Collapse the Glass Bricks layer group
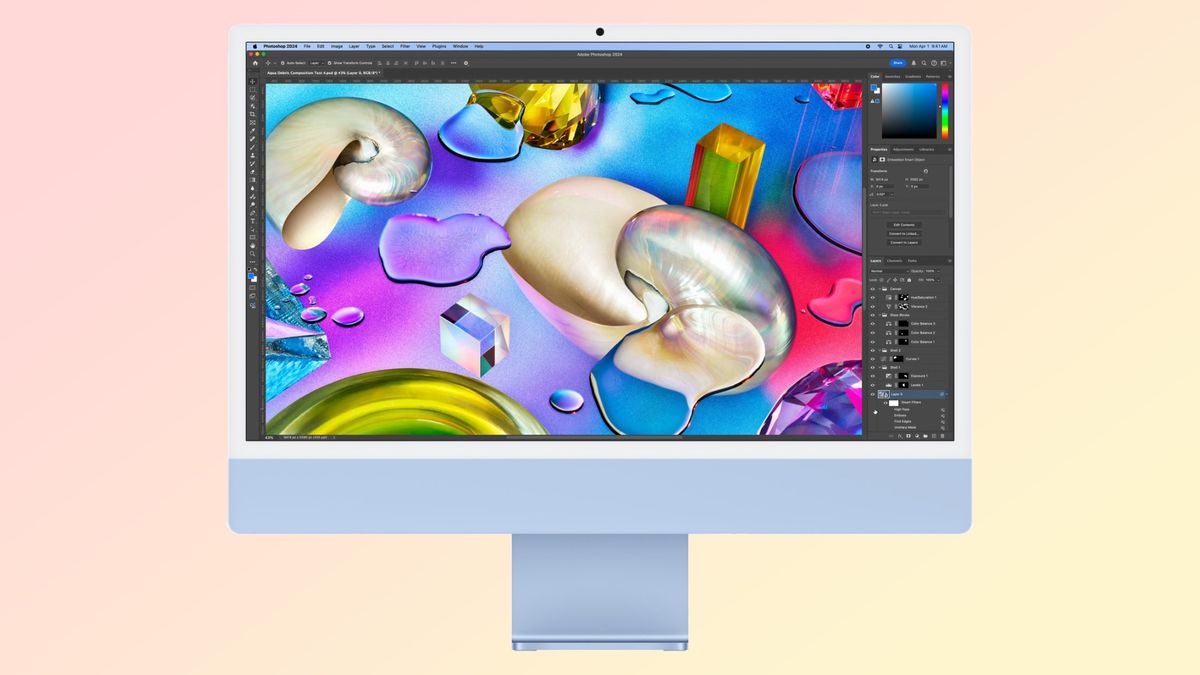The height and width of the screenshot is (675, 1200). click(878, 314)
